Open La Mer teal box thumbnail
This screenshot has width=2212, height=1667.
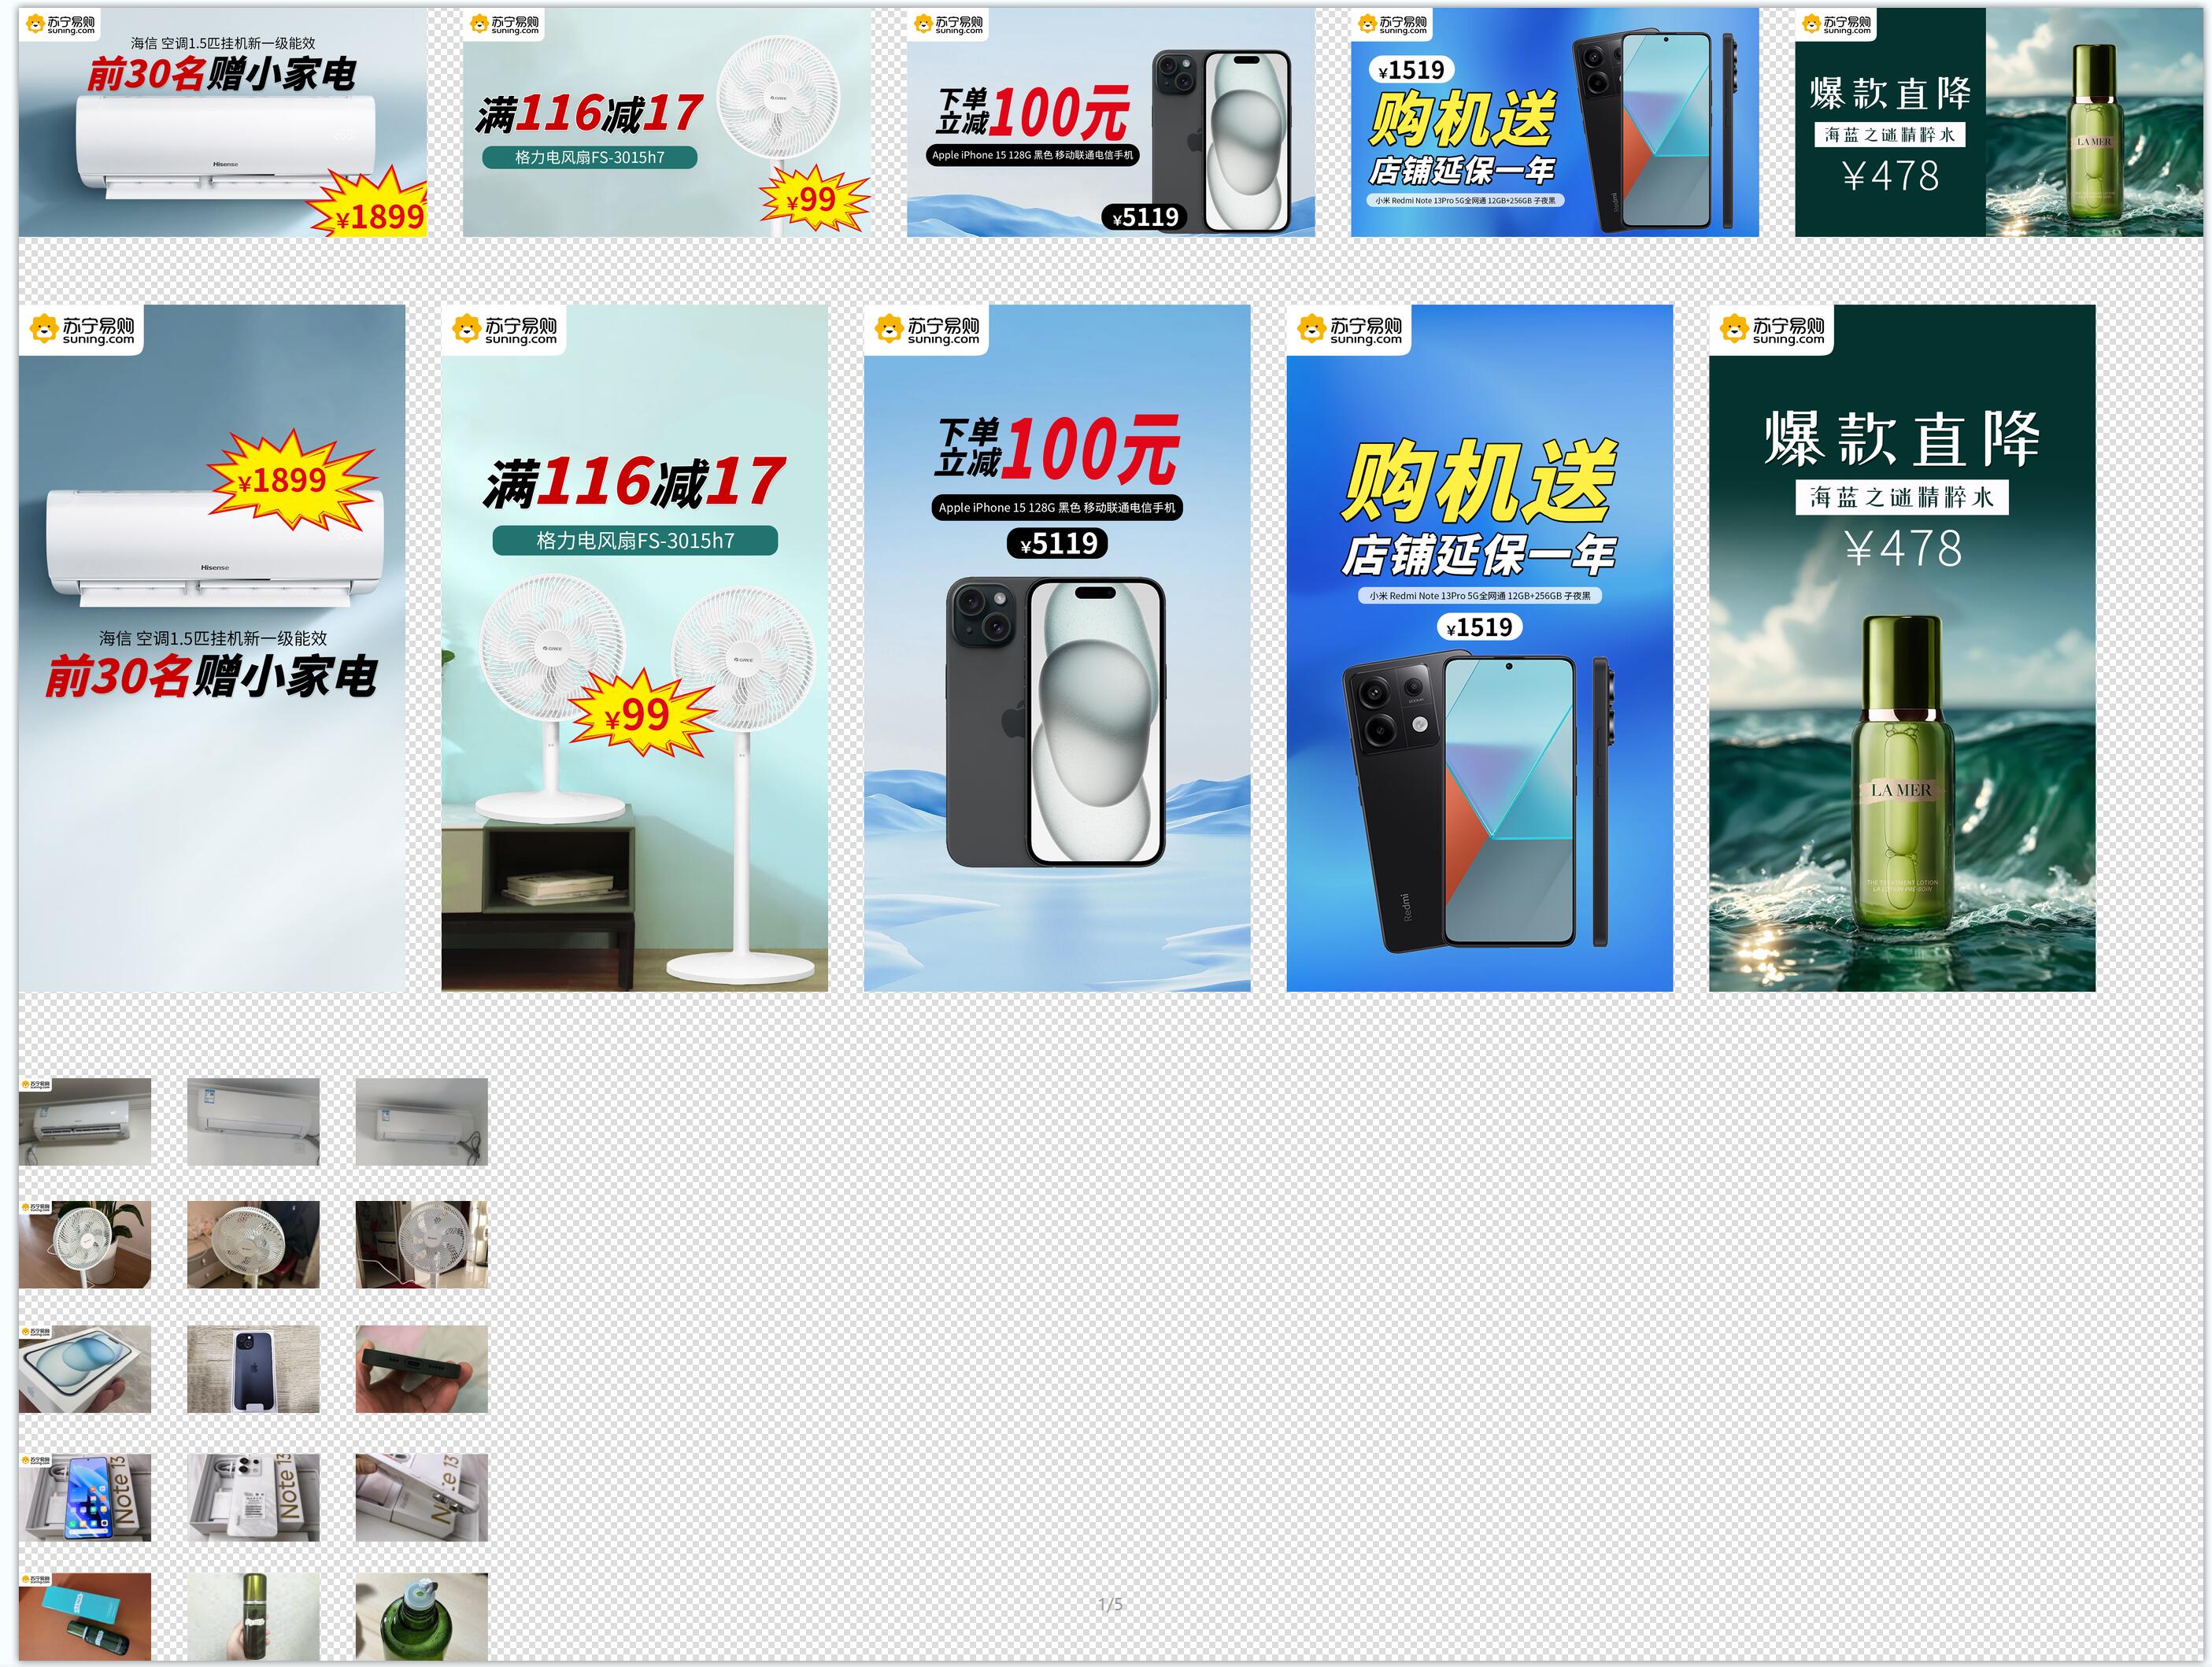point(85,1617)
